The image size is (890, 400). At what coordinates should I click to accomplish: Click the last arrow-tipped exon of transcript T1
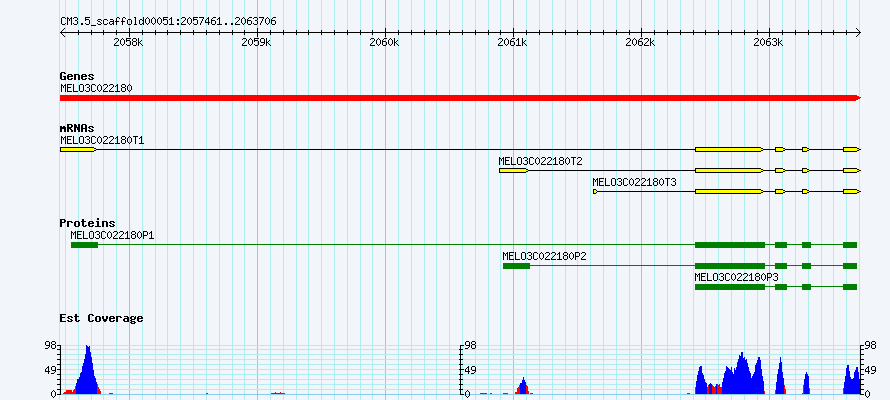852,149
